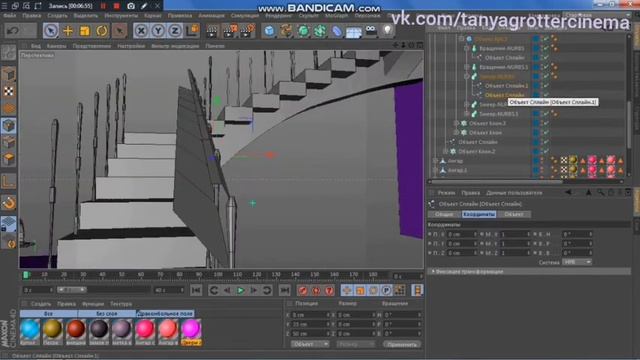Stop Bandicam recording red square
Screen dimensions: 640x360
pyautogui.click(x=117, y=6)
